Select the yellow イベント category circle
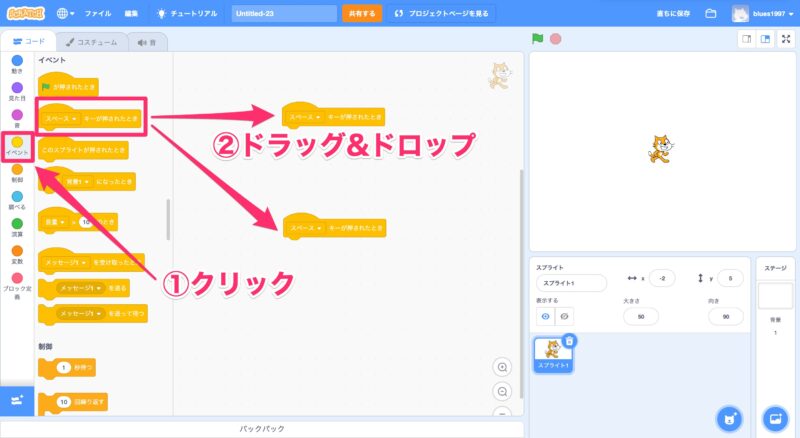 point(17,141)
